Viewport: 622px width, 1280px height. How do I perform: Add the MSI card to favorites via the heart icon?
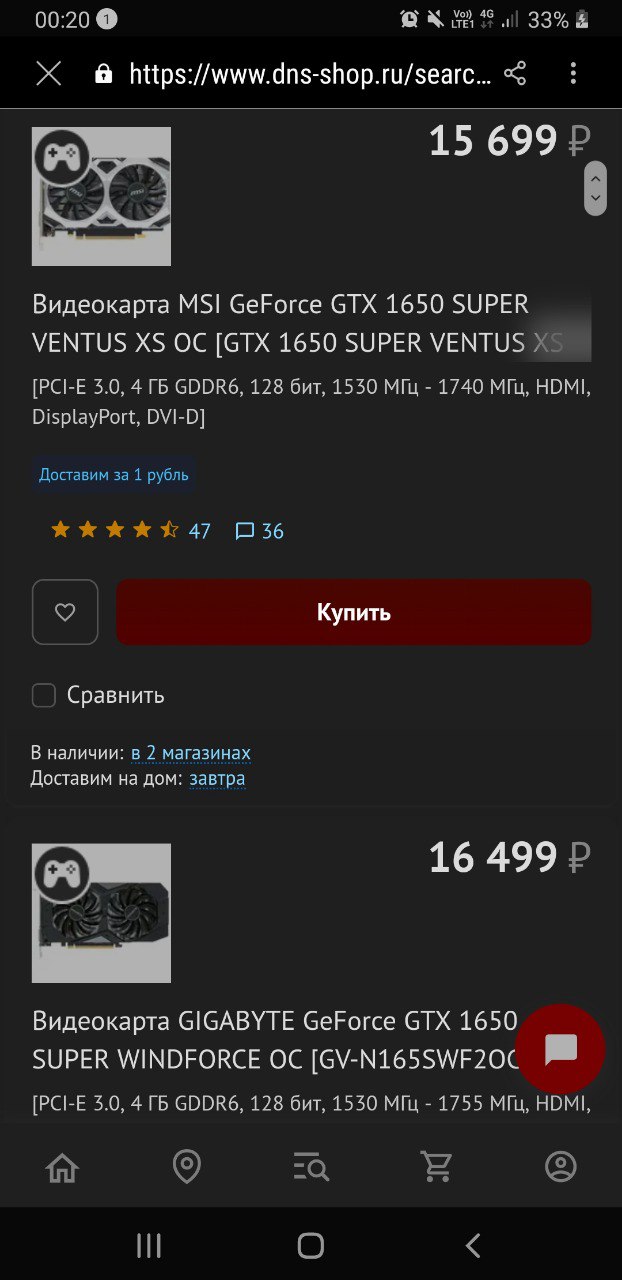point(65,612)
